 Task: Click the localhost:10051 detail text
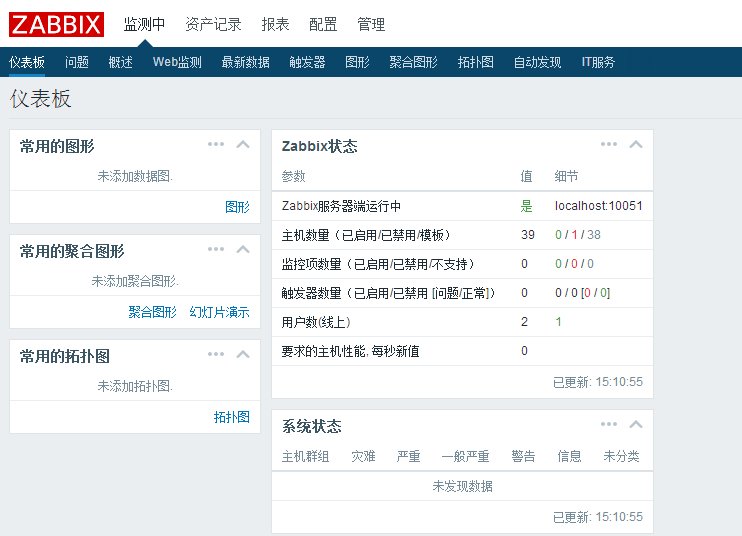click(x=599, y=206)
